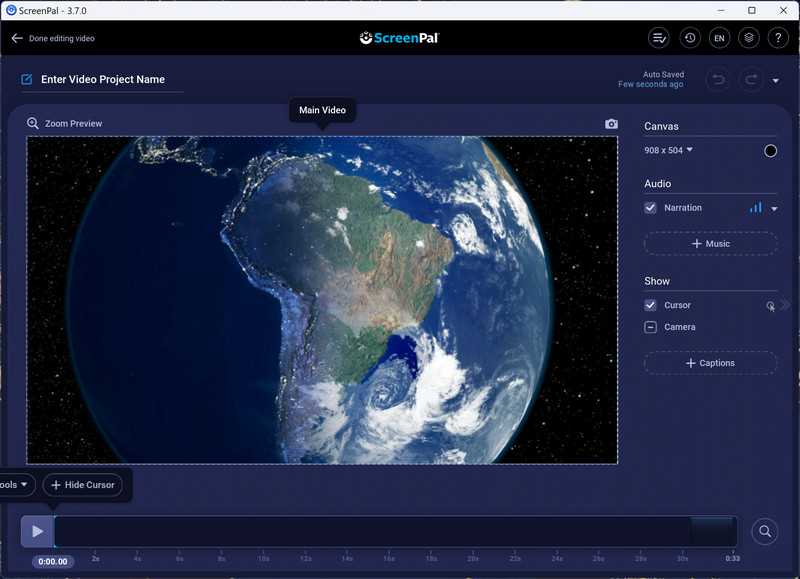This screenshot has height=579, width=800.
Task: Uncheck the Narration checkbox
Action: [651, 208]
